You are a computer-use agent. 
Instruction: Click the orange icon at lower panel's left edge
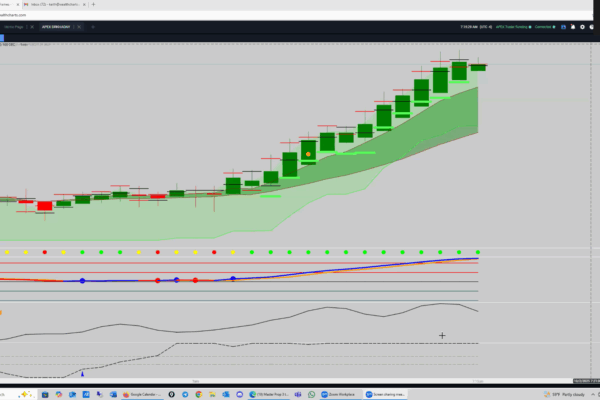[x=2, y=313]
